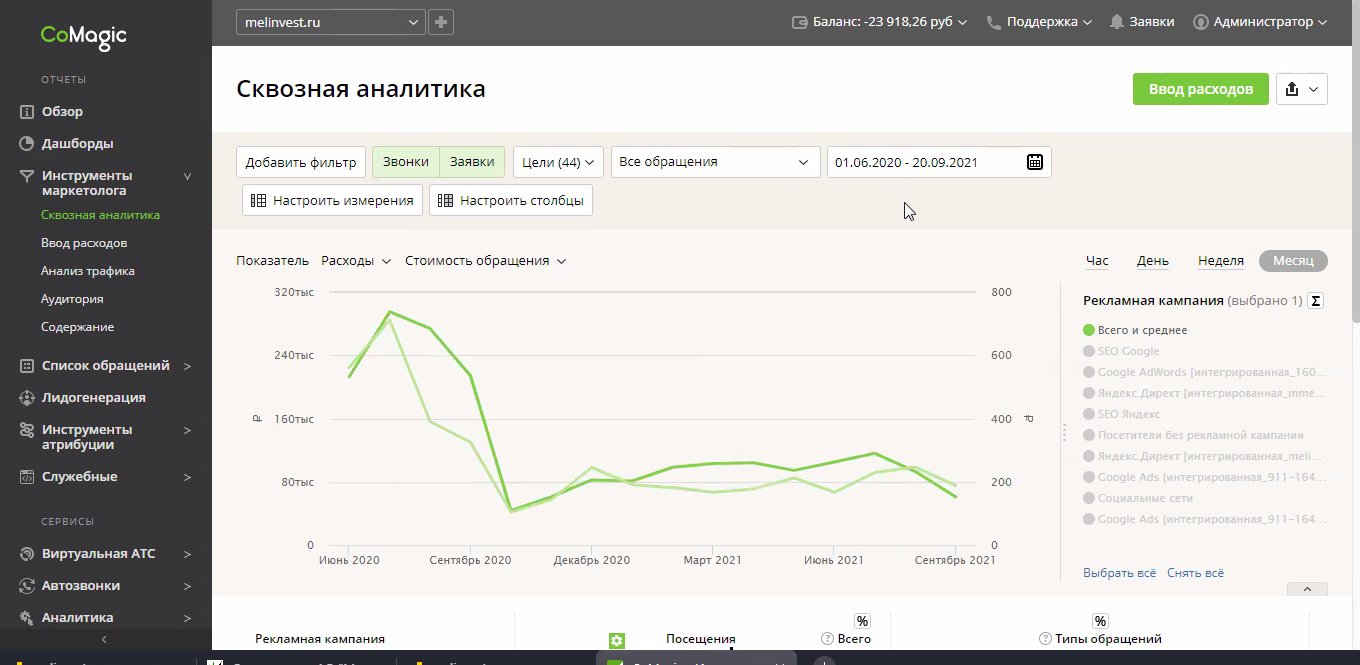Open Стоимость обращения metric dropdown
This screenshot has width=1360, height=665.
click(x=486, y=261)
